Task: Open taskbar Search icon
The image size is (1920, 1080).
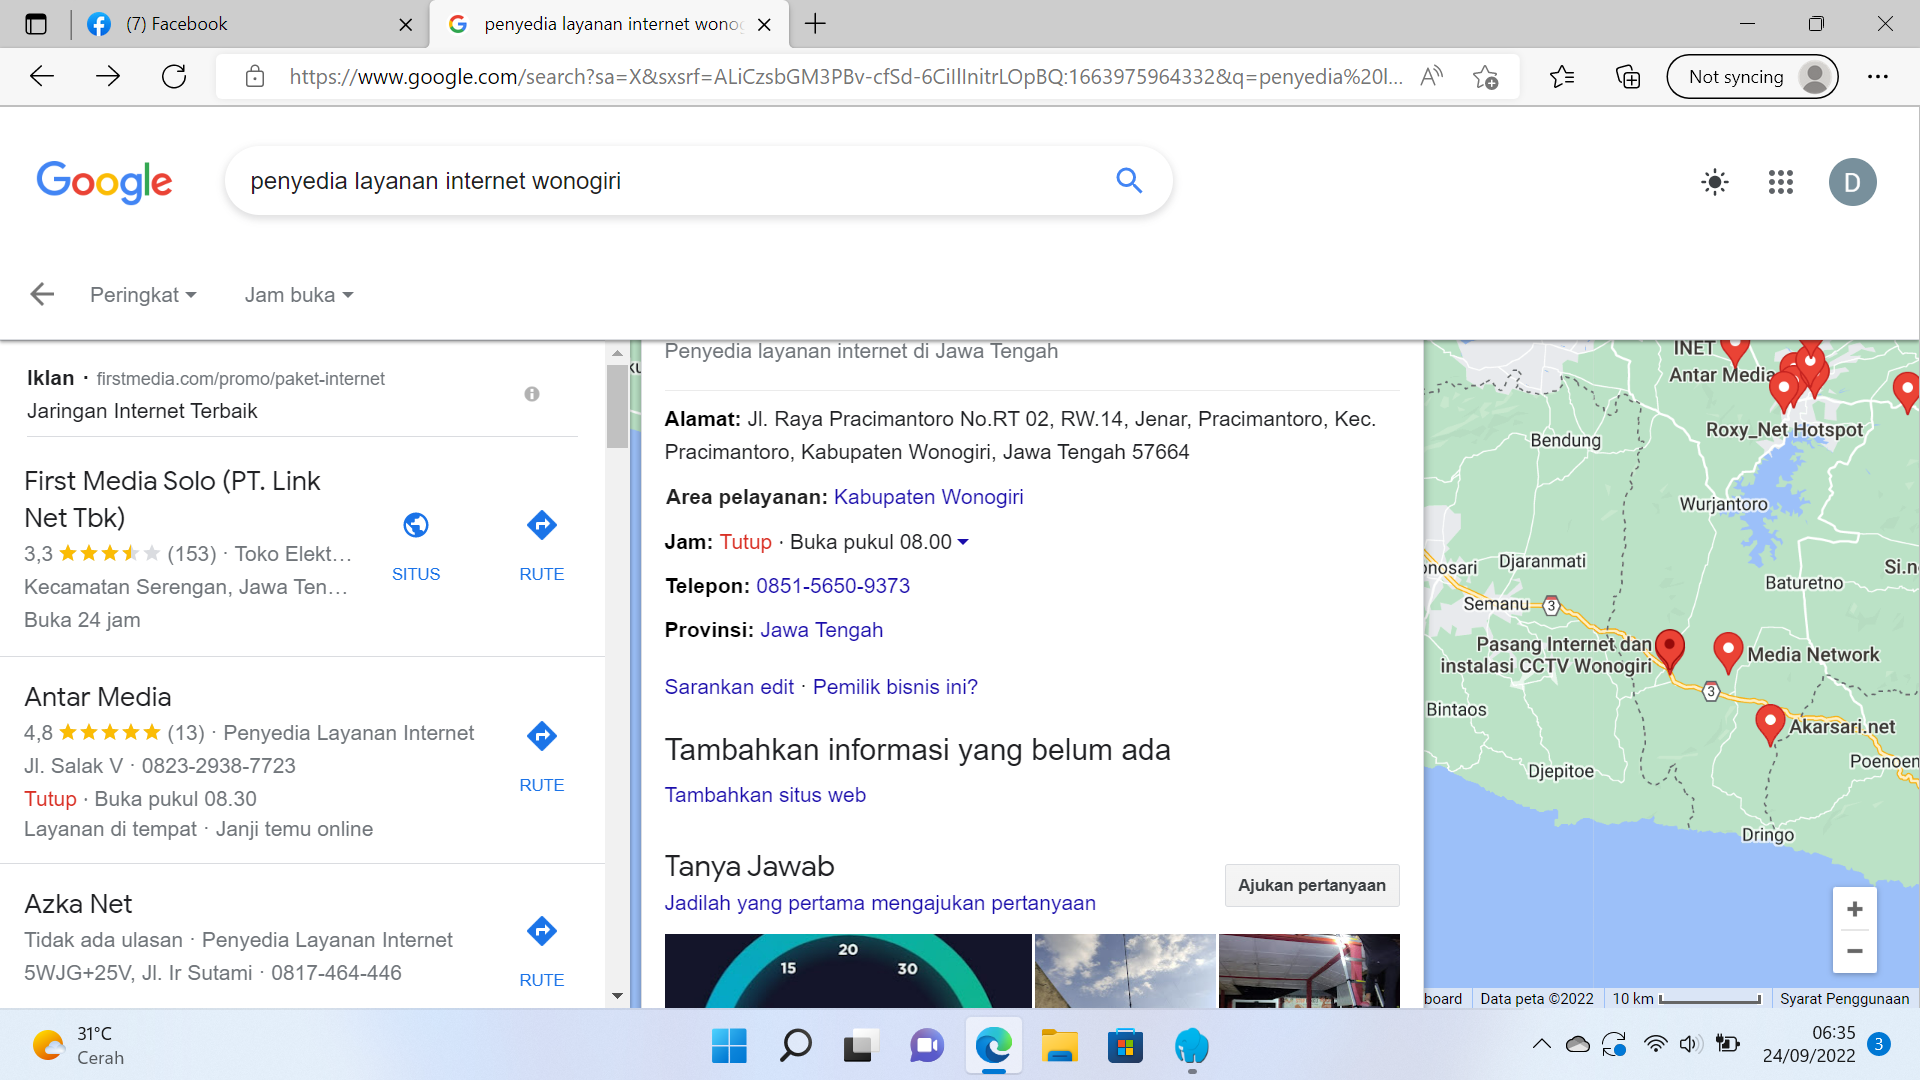Action: click(x=795, y=1046)
